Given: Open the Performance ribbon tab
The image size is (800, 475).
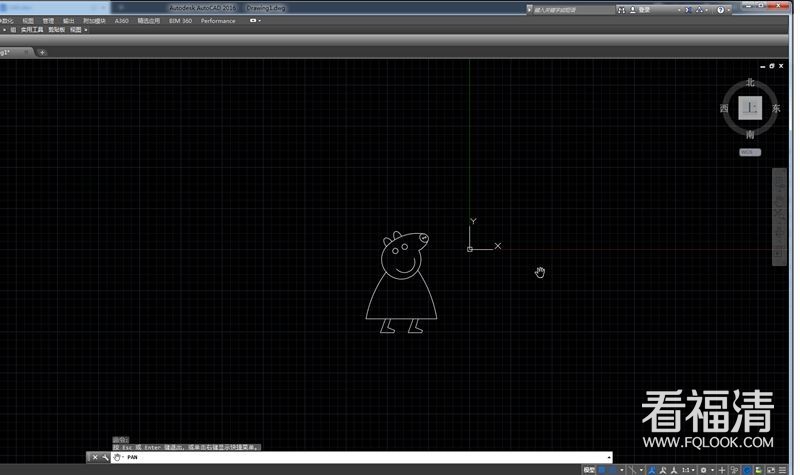Looking at the screenshot, I should tap(218, 21).
